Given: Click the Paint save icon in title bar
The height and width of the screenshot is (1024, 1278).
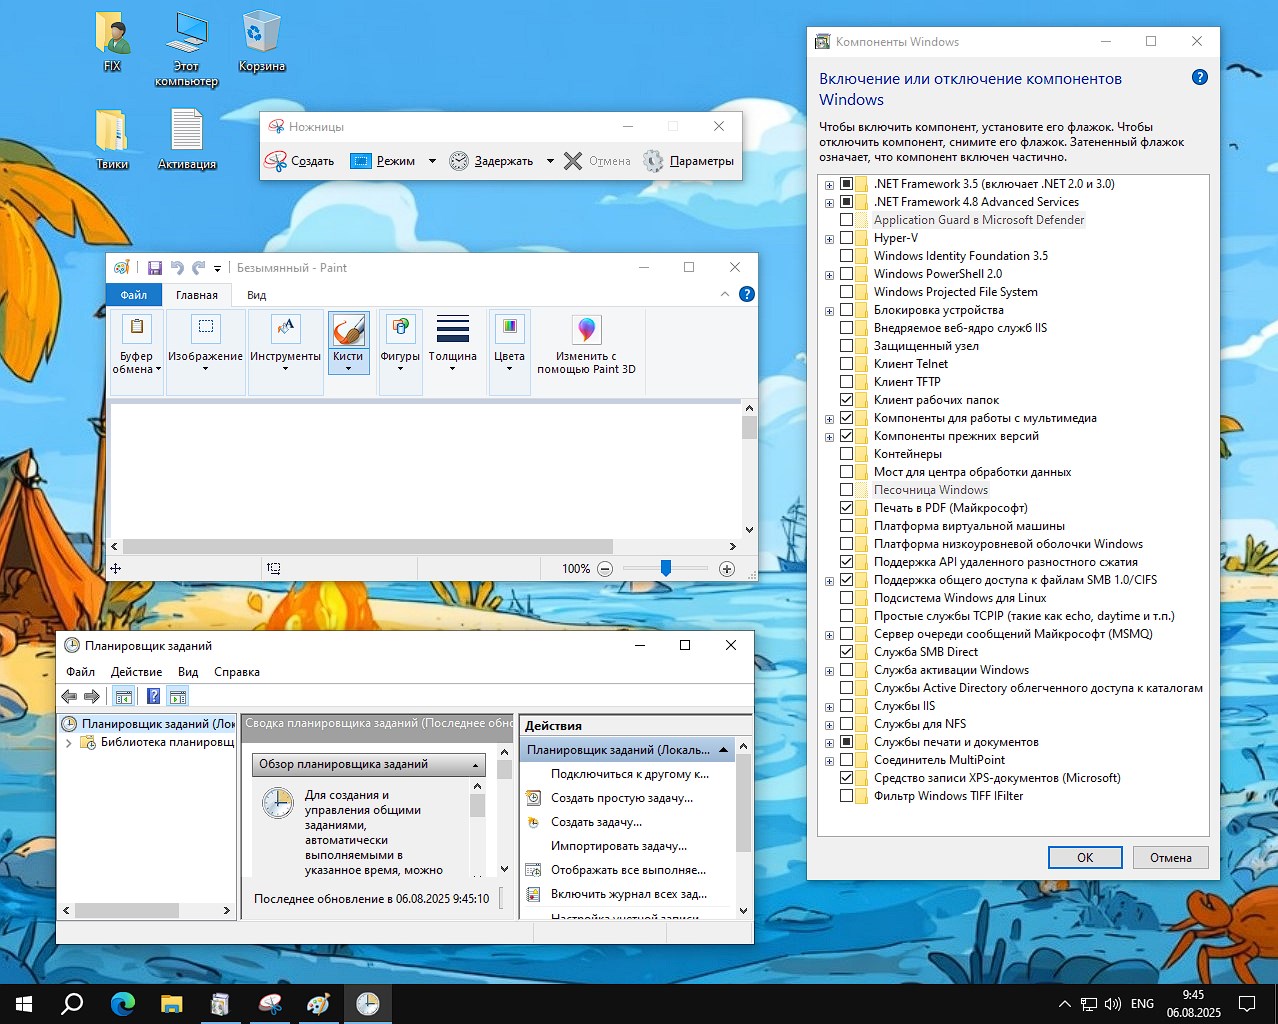Looking at the screenshot, I should pos(155,268).
